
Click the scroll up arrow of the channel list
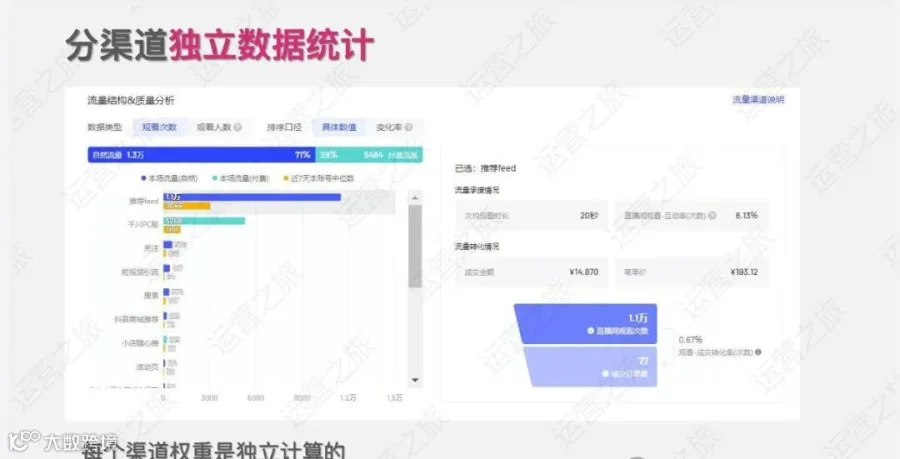point(415,198)
